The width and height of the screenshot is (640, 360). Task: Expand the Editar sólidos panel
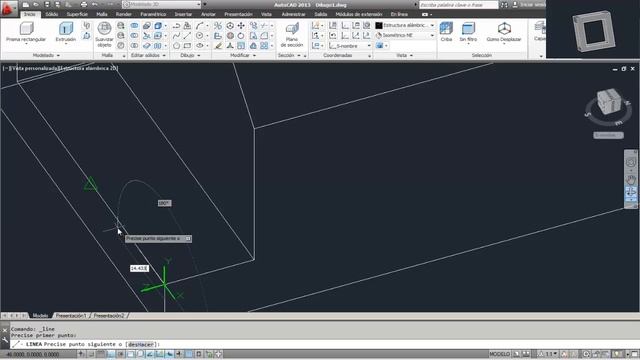[x=149, y=56]
